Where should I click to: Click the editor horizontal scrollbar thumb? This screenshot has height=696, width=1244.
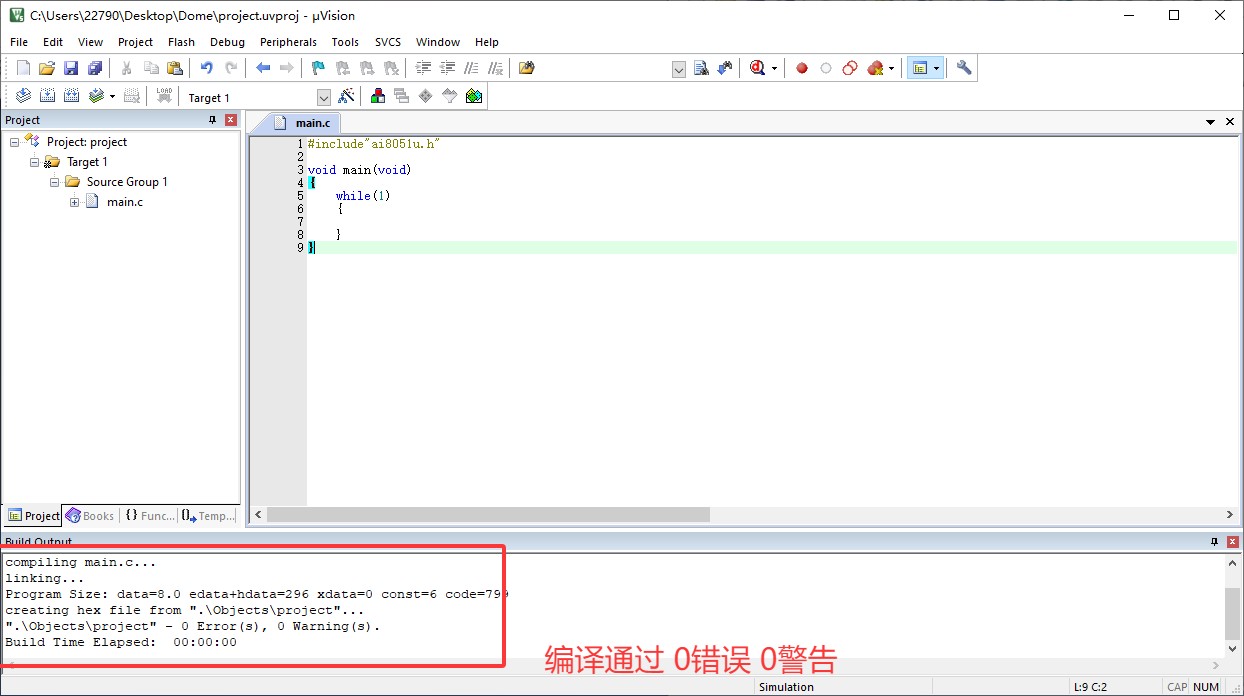[488, 514]
